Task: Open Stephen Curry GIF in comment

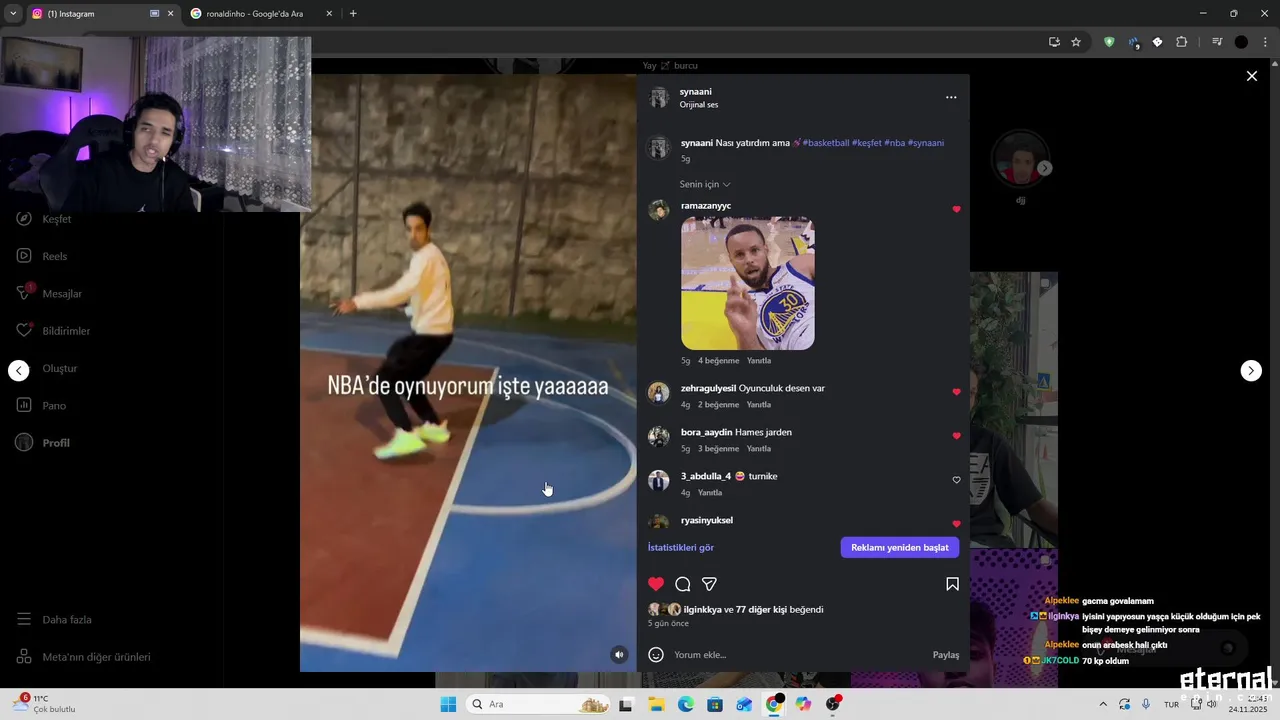Action: point(748,283)
